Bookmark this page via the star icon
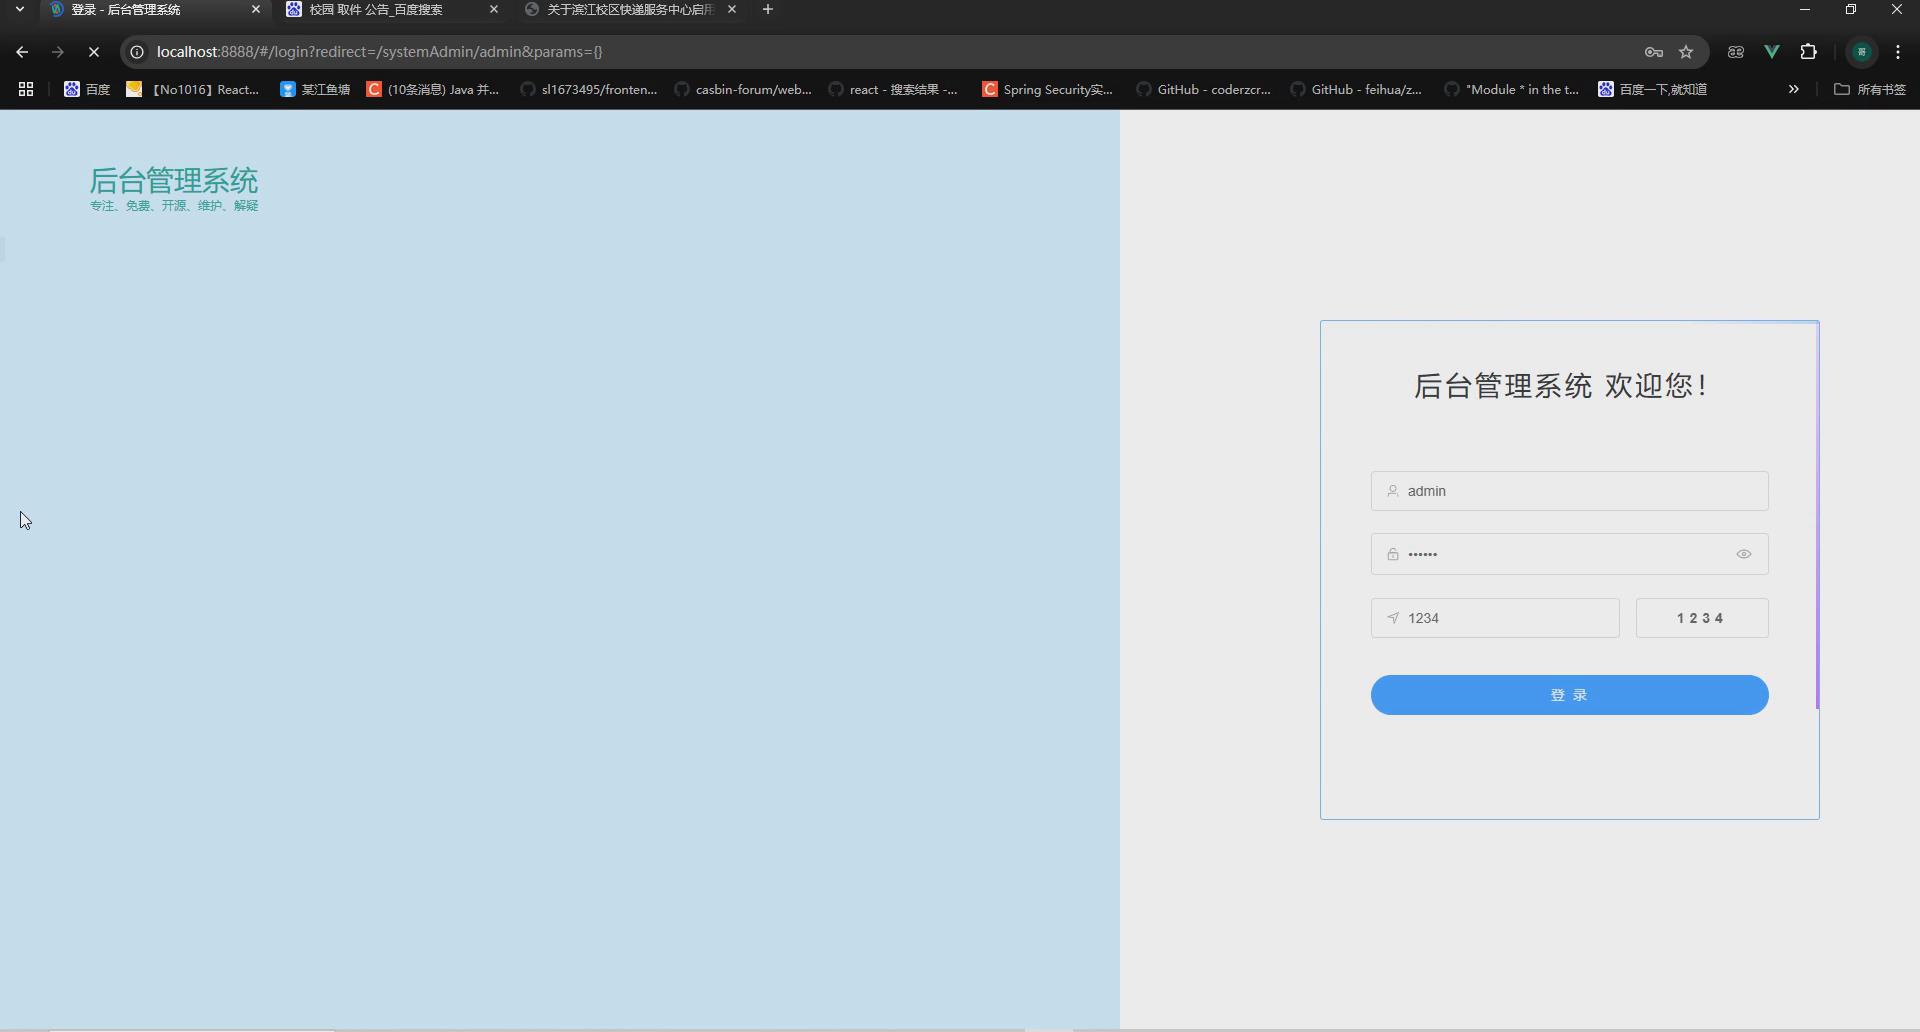 click(x=1688, y=51)
